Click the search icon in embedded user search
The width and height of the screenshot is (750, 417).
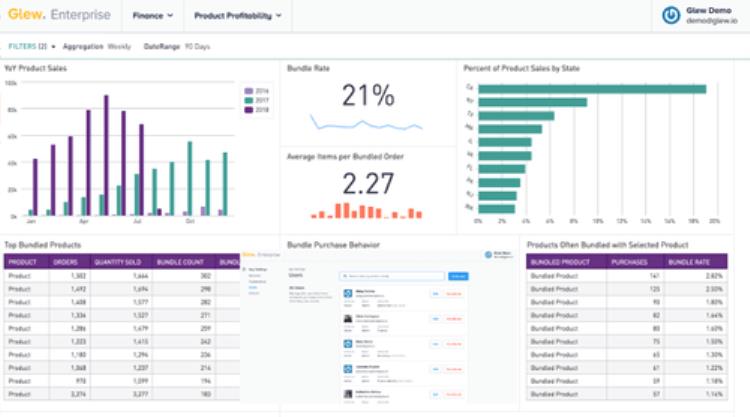click(347, 275)
